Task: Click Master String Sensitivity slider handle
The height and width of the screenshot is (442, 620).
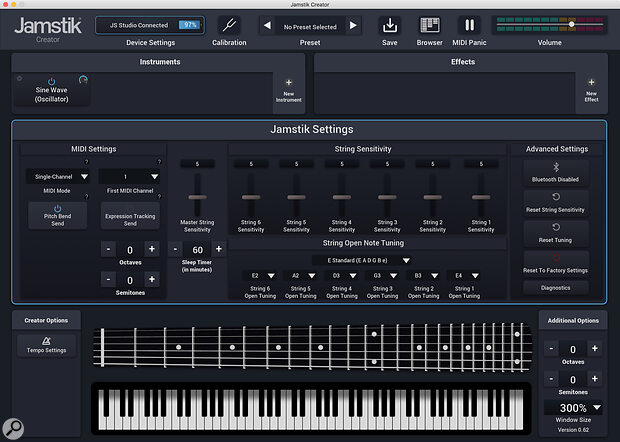Action: [197, 197]
